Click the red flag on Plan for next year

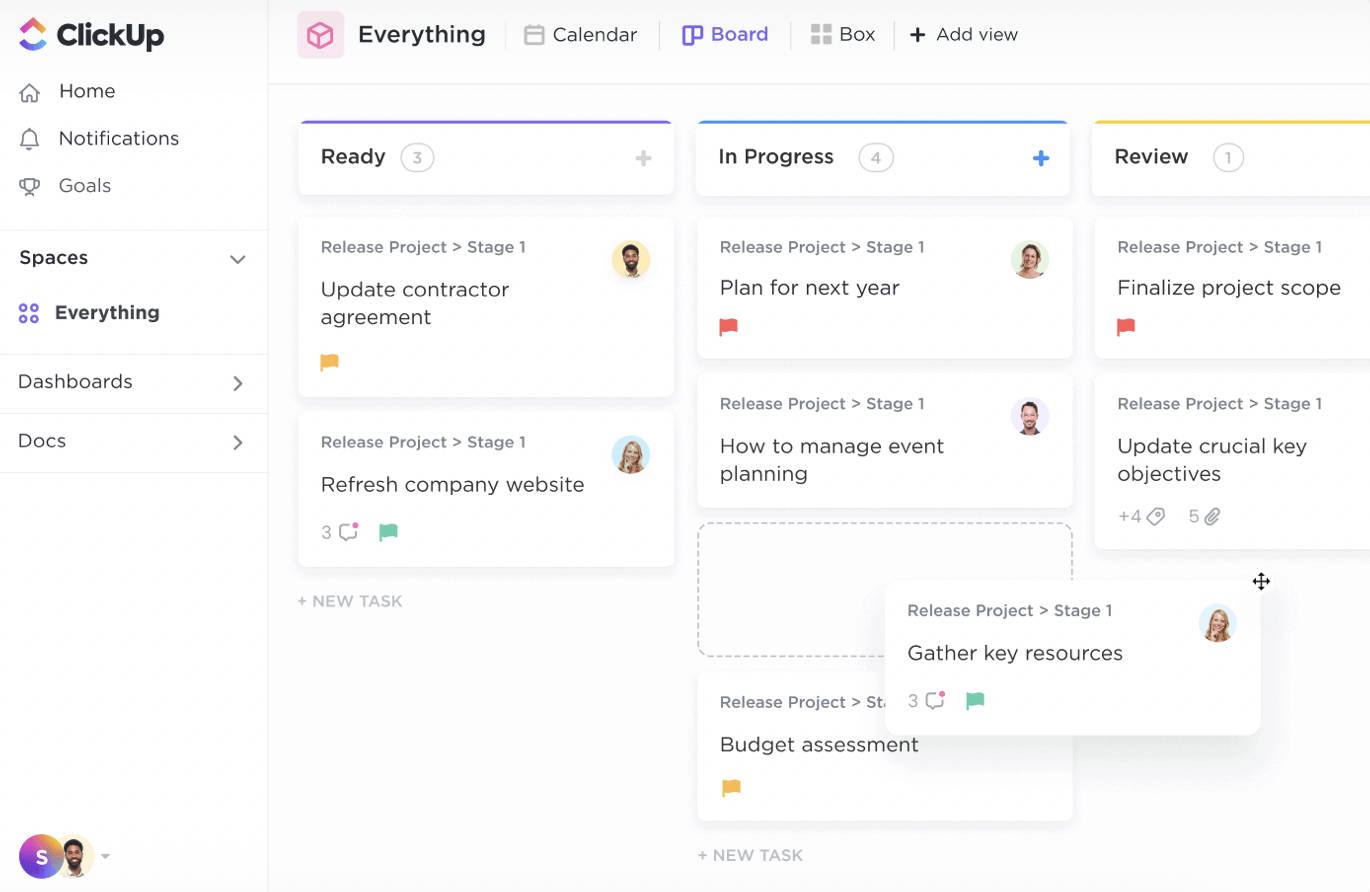tap(728, 326)
